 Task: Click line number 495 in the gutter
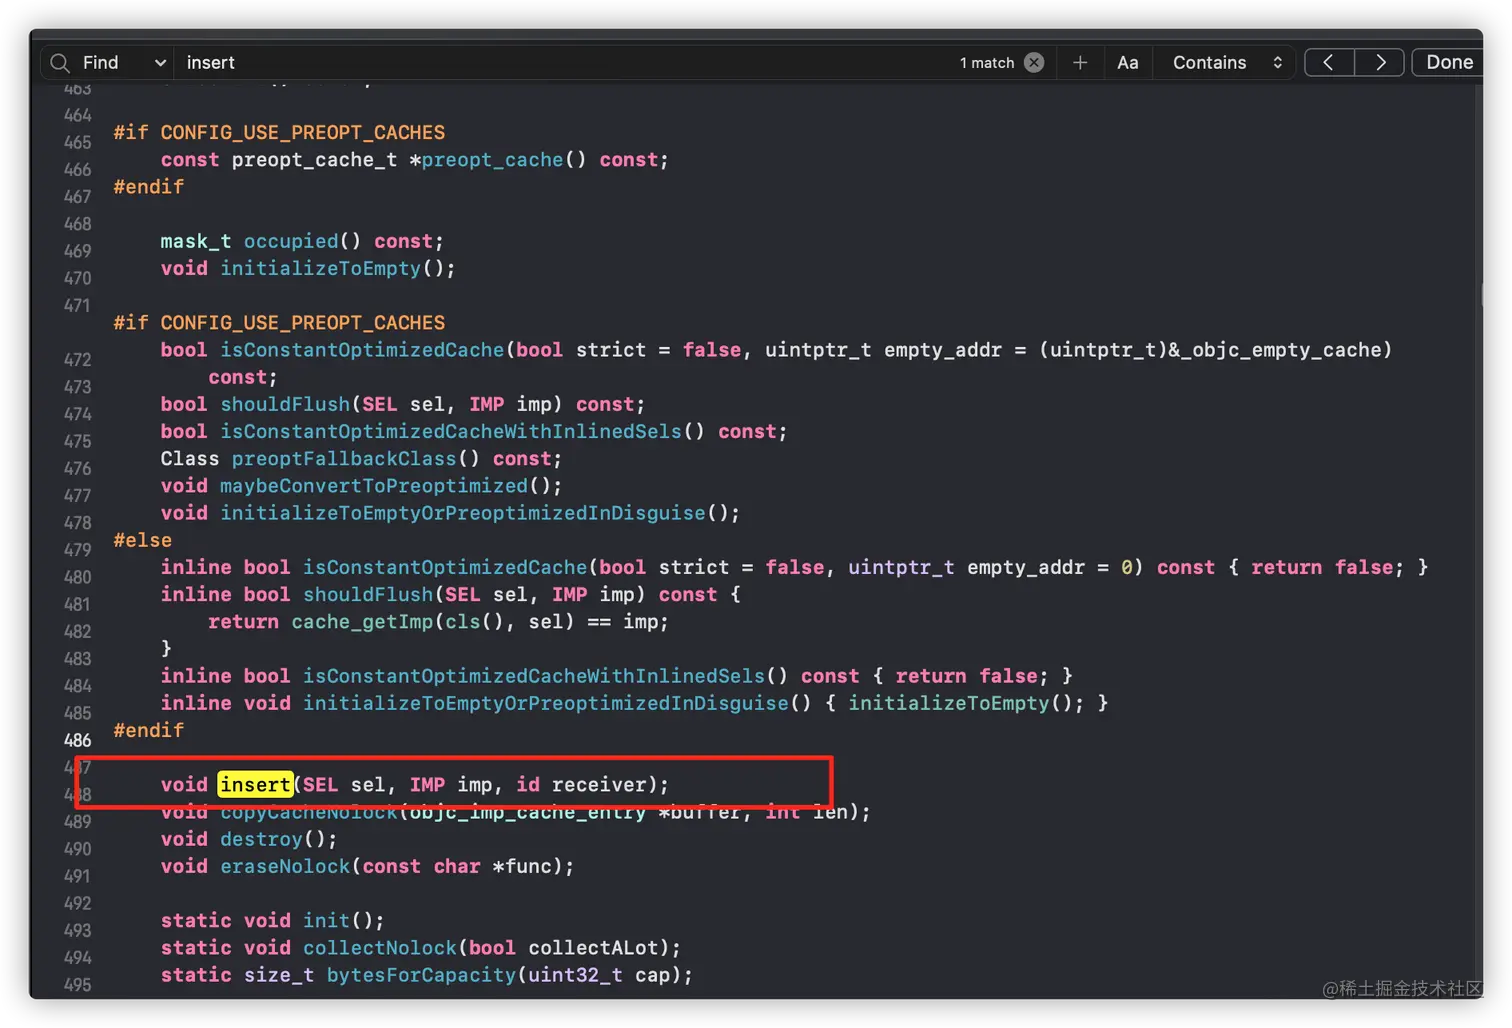click(x=78, y=985)
